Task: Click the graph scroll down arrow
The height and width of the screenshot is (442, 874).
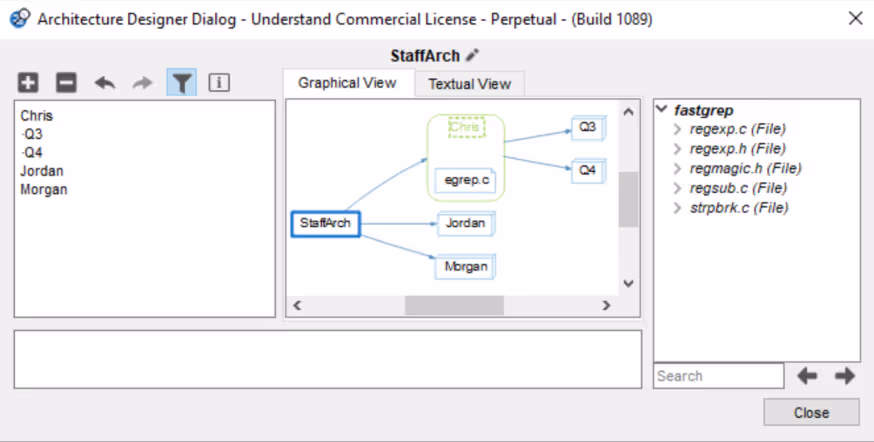Action: click(x=628, y=284)
